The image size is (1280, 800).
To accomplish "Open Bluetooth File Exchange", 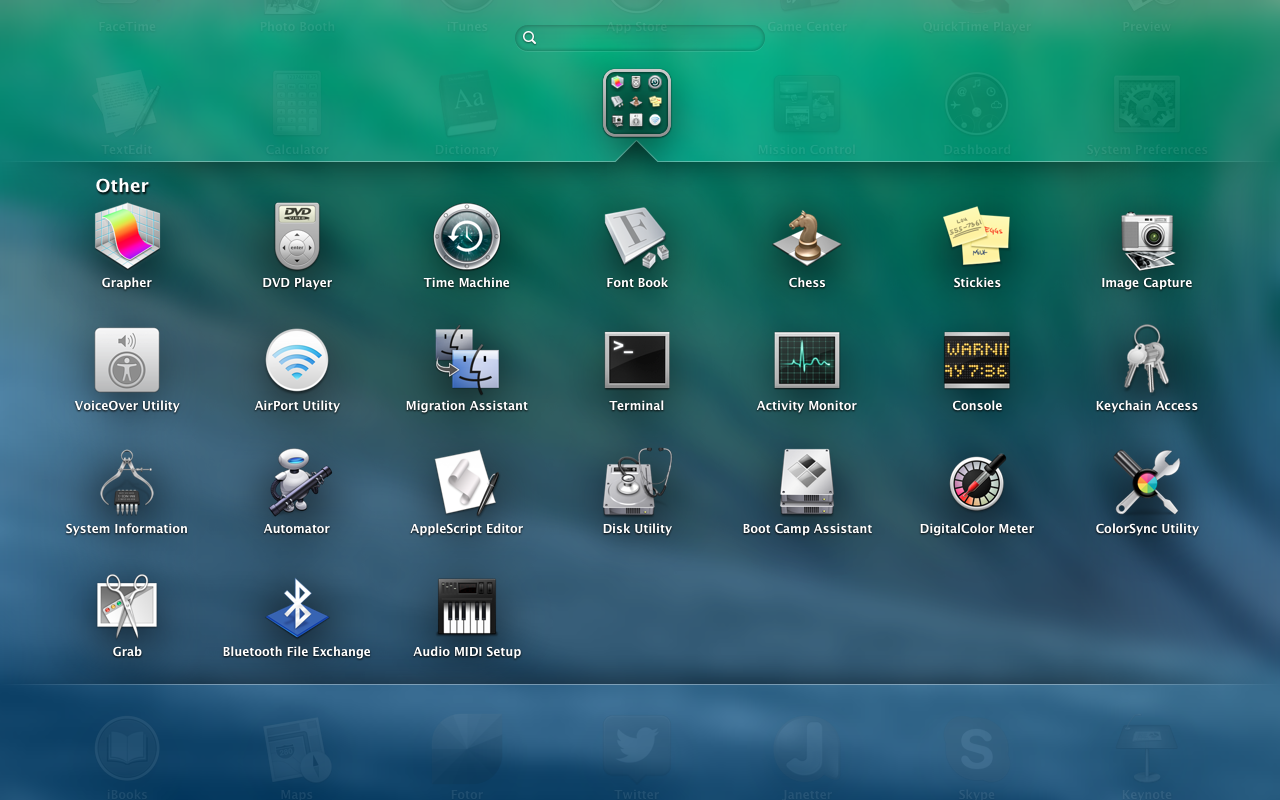I will coord(297,607).
